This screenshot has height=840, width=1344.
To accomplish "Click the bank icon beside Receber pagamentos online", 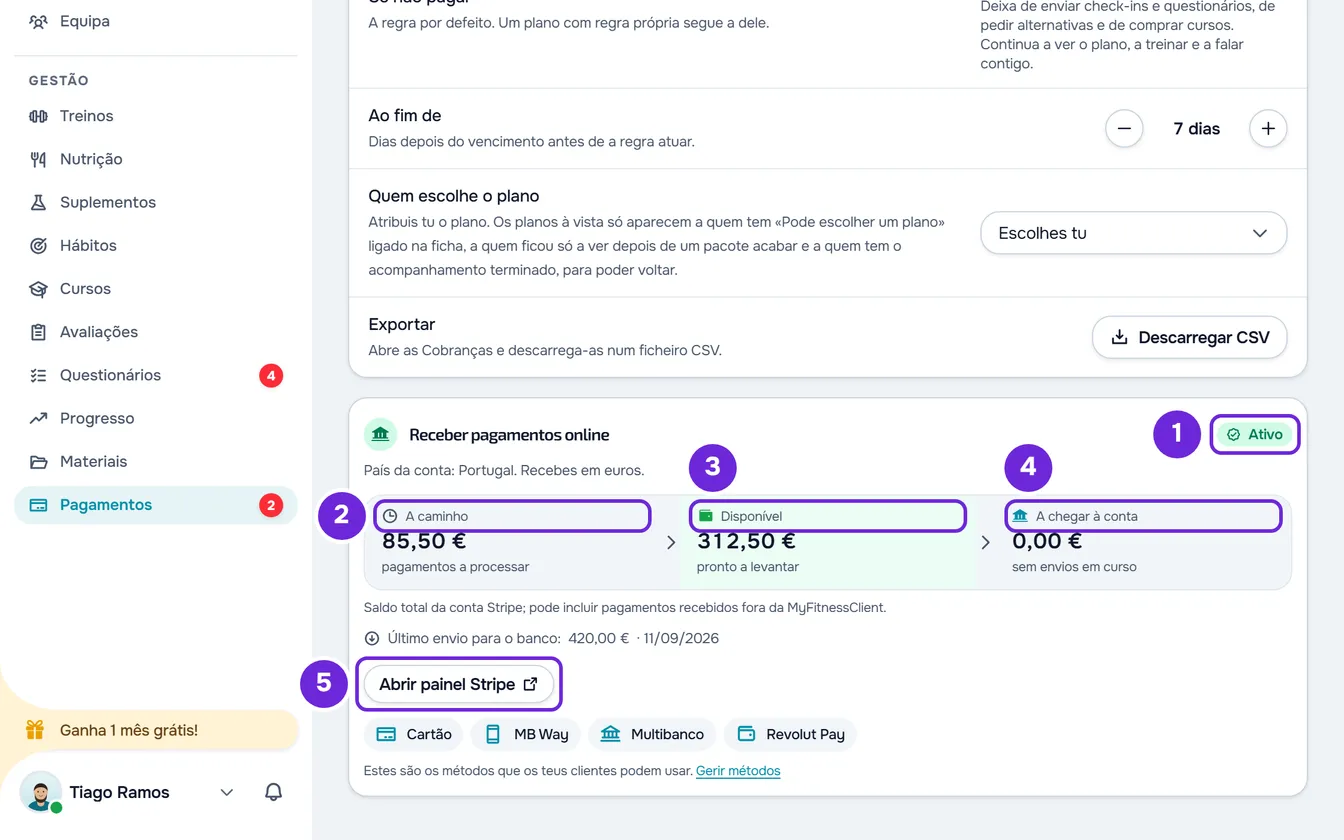I will (x=380, y=435).
